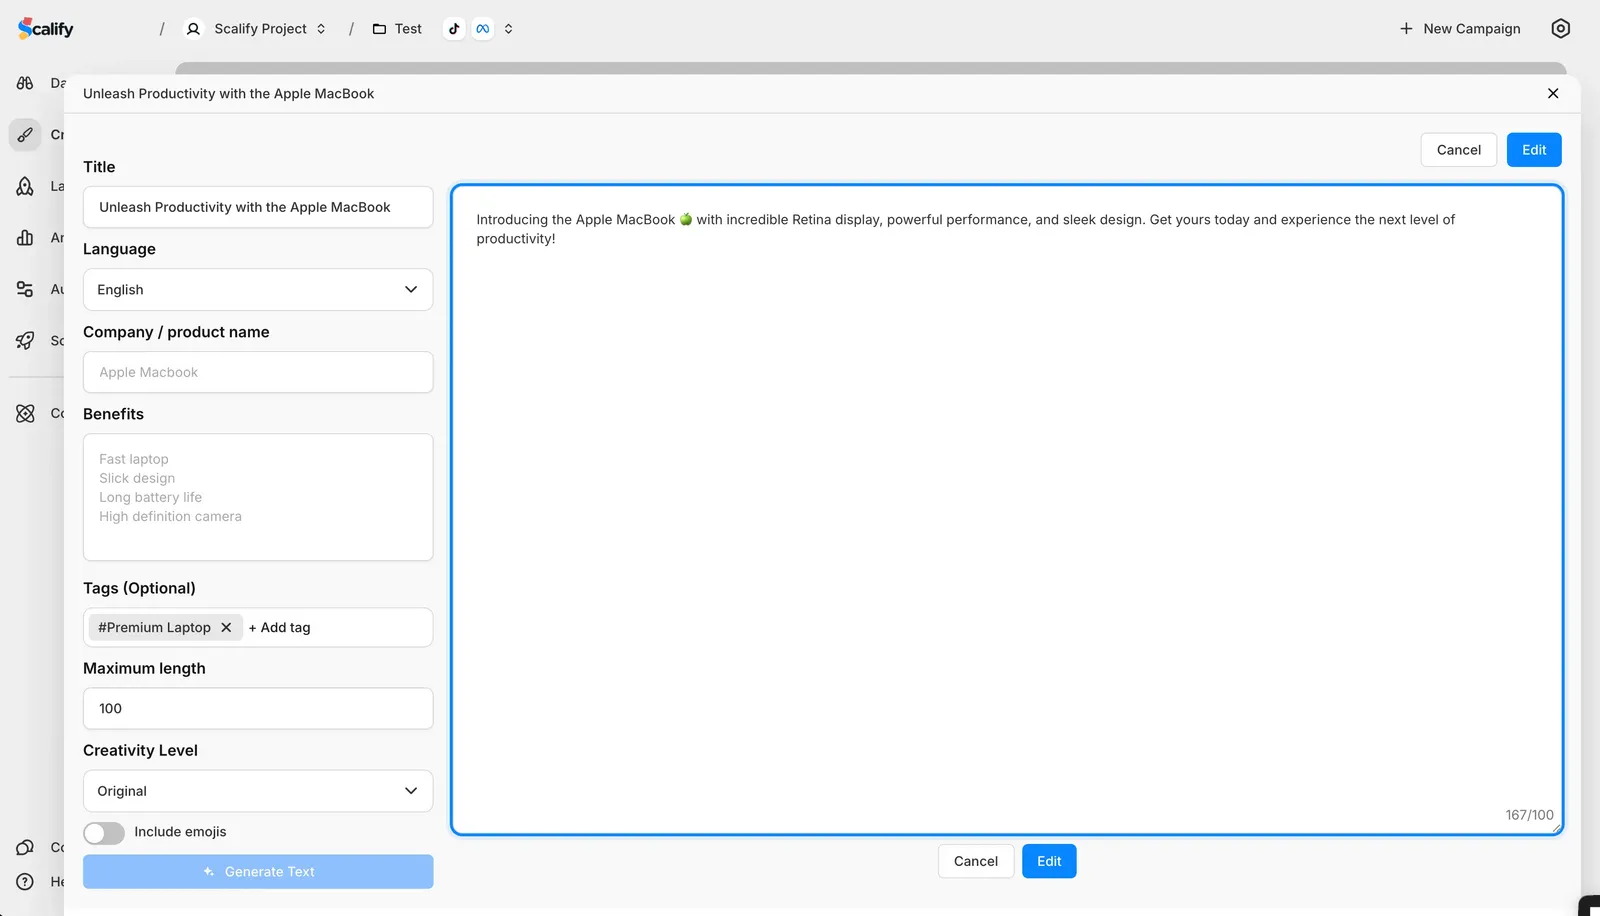Click the Meta platform icon

tap(483, 29)
